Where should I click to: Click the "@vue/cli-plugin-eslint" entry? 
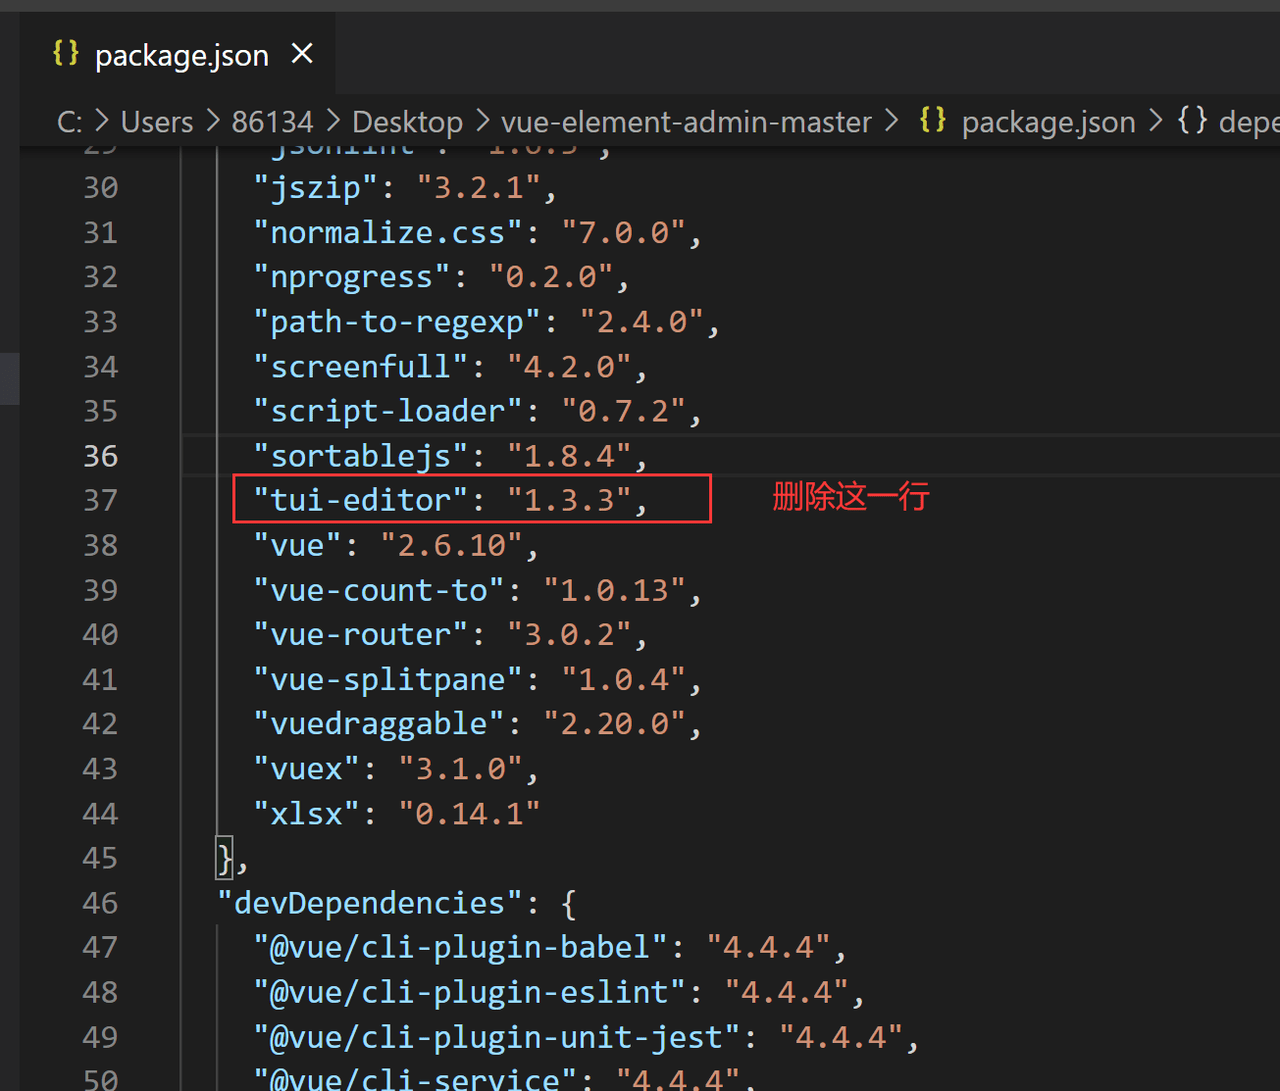click(x=470, y=992)
